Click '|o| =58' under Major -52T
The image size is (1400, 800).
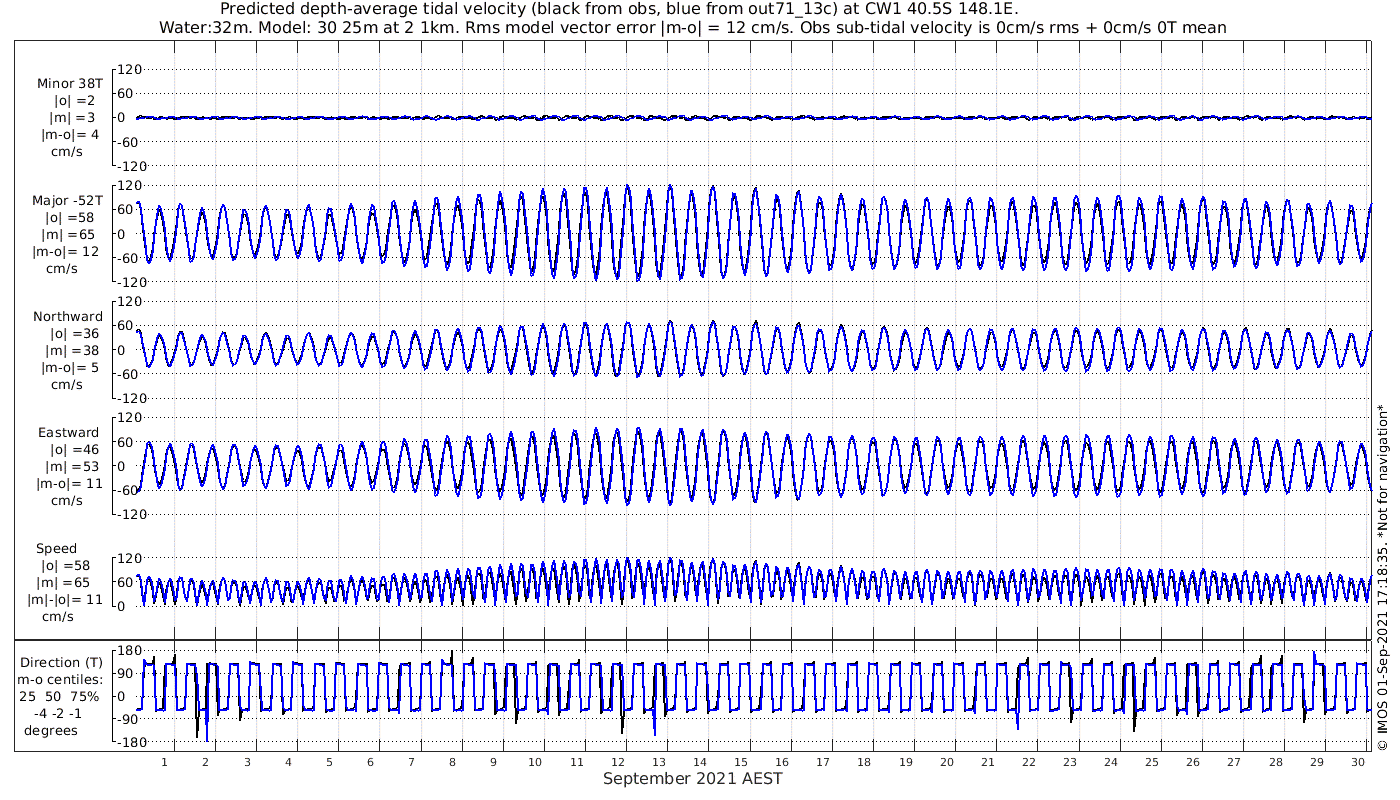point(70,218)
